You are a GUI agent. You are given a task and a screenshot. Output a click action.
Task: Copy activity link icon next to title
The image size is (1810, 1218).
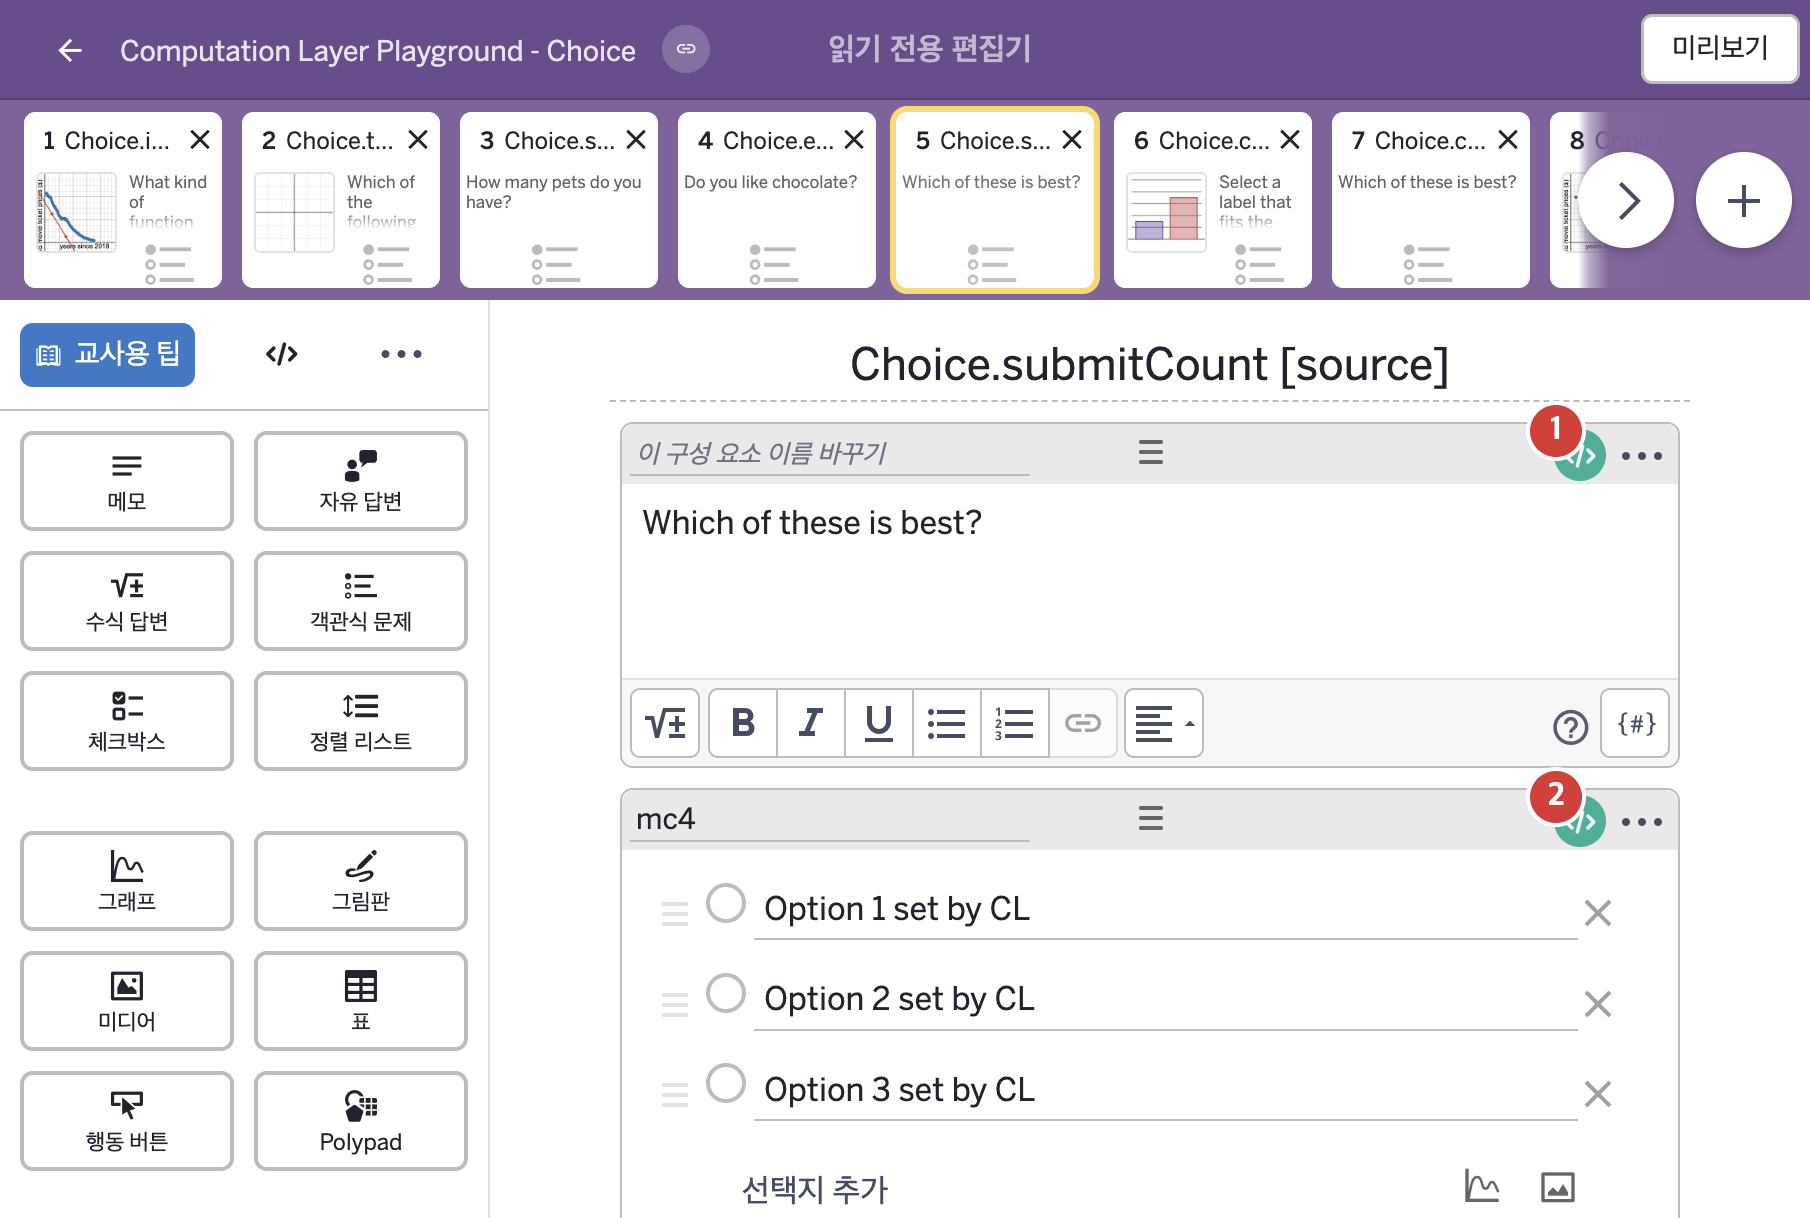(x=686, y=49)
